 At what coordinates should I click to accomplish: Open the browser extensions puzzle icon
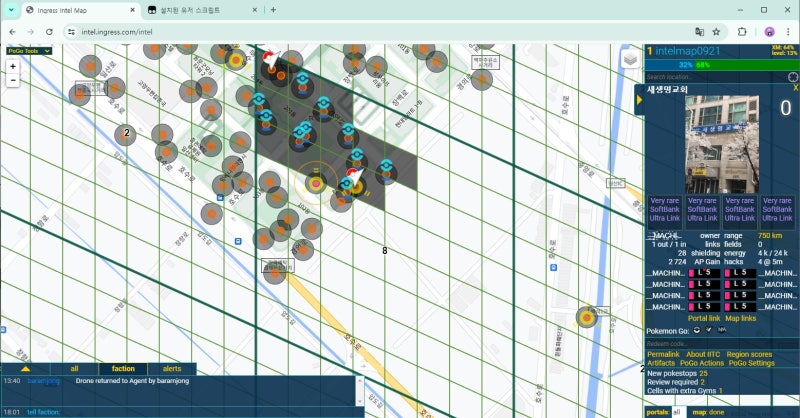[x=742, y=32]
